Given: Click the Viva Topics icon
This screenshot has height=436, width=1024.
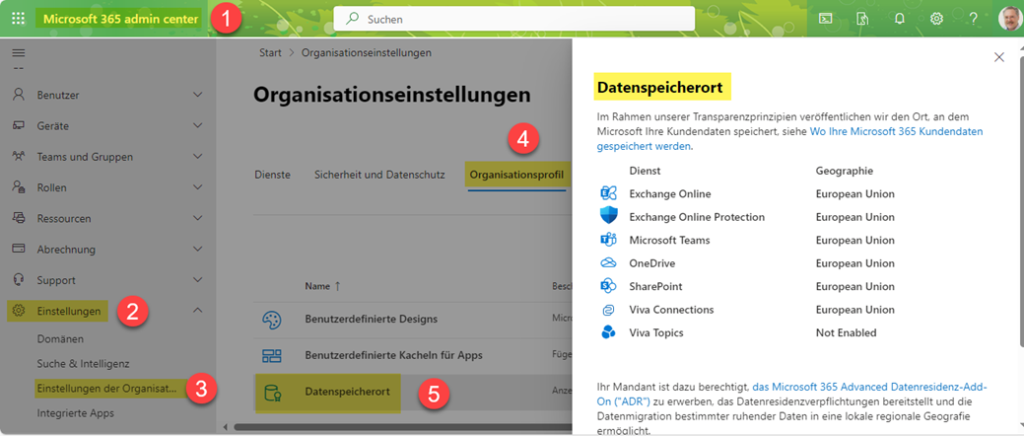Looking at the screenshot, I should 608,332.
